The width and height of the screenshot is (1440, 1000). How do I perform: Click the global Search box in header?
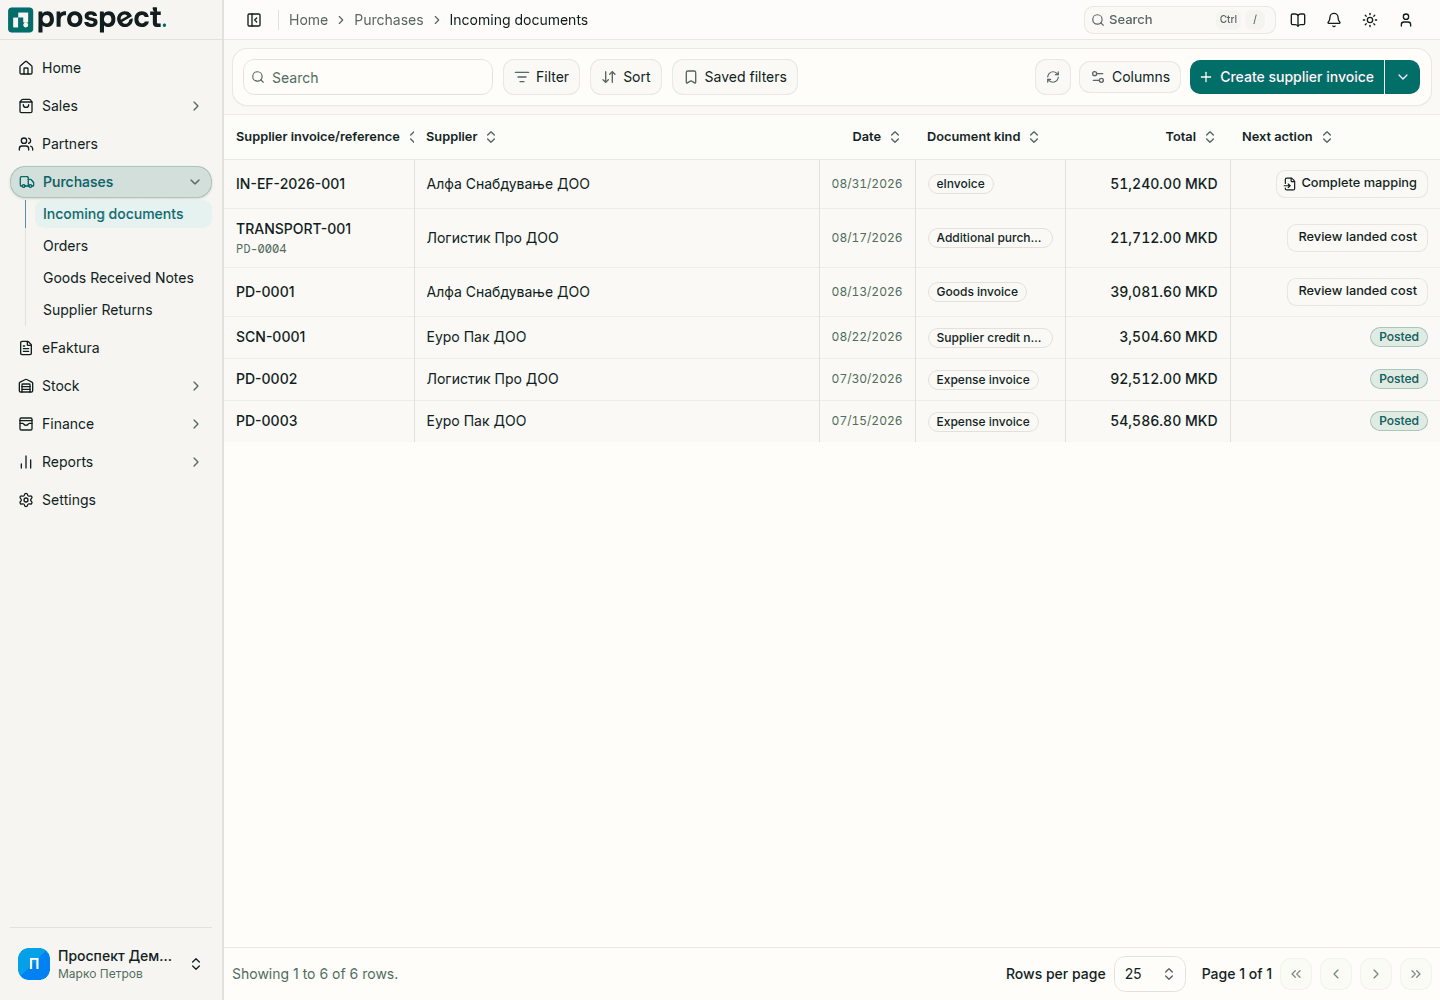pyautogui.click(x=1180, y=20)
